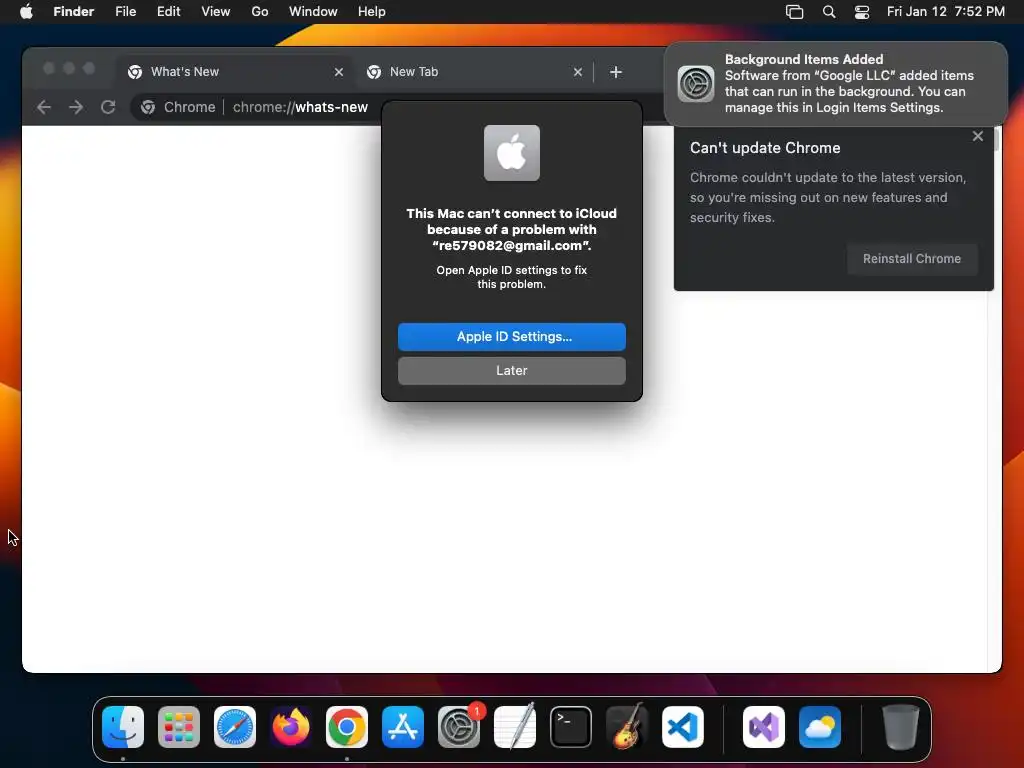Open a new Chrome tab with plus
This screenshot has height=768, width=1024.
pos(616,72)
